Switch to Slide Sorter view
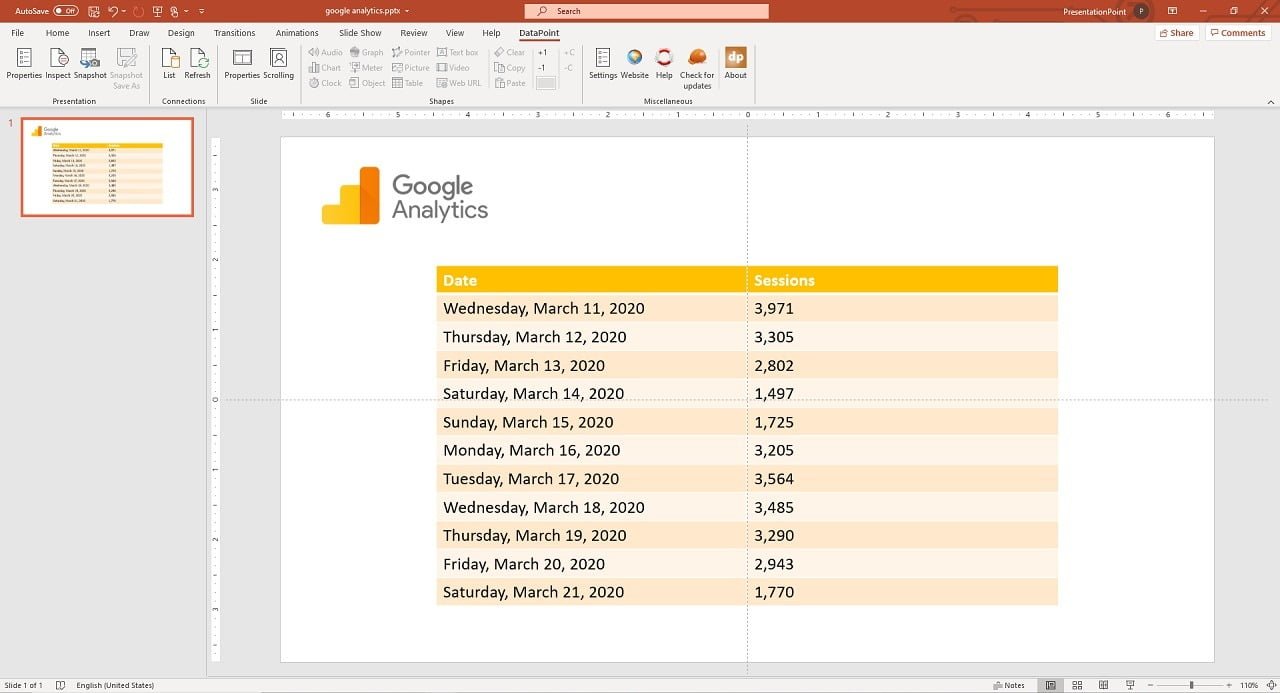Screen dimensions: 1280x693 click(x=1077, y=685)
